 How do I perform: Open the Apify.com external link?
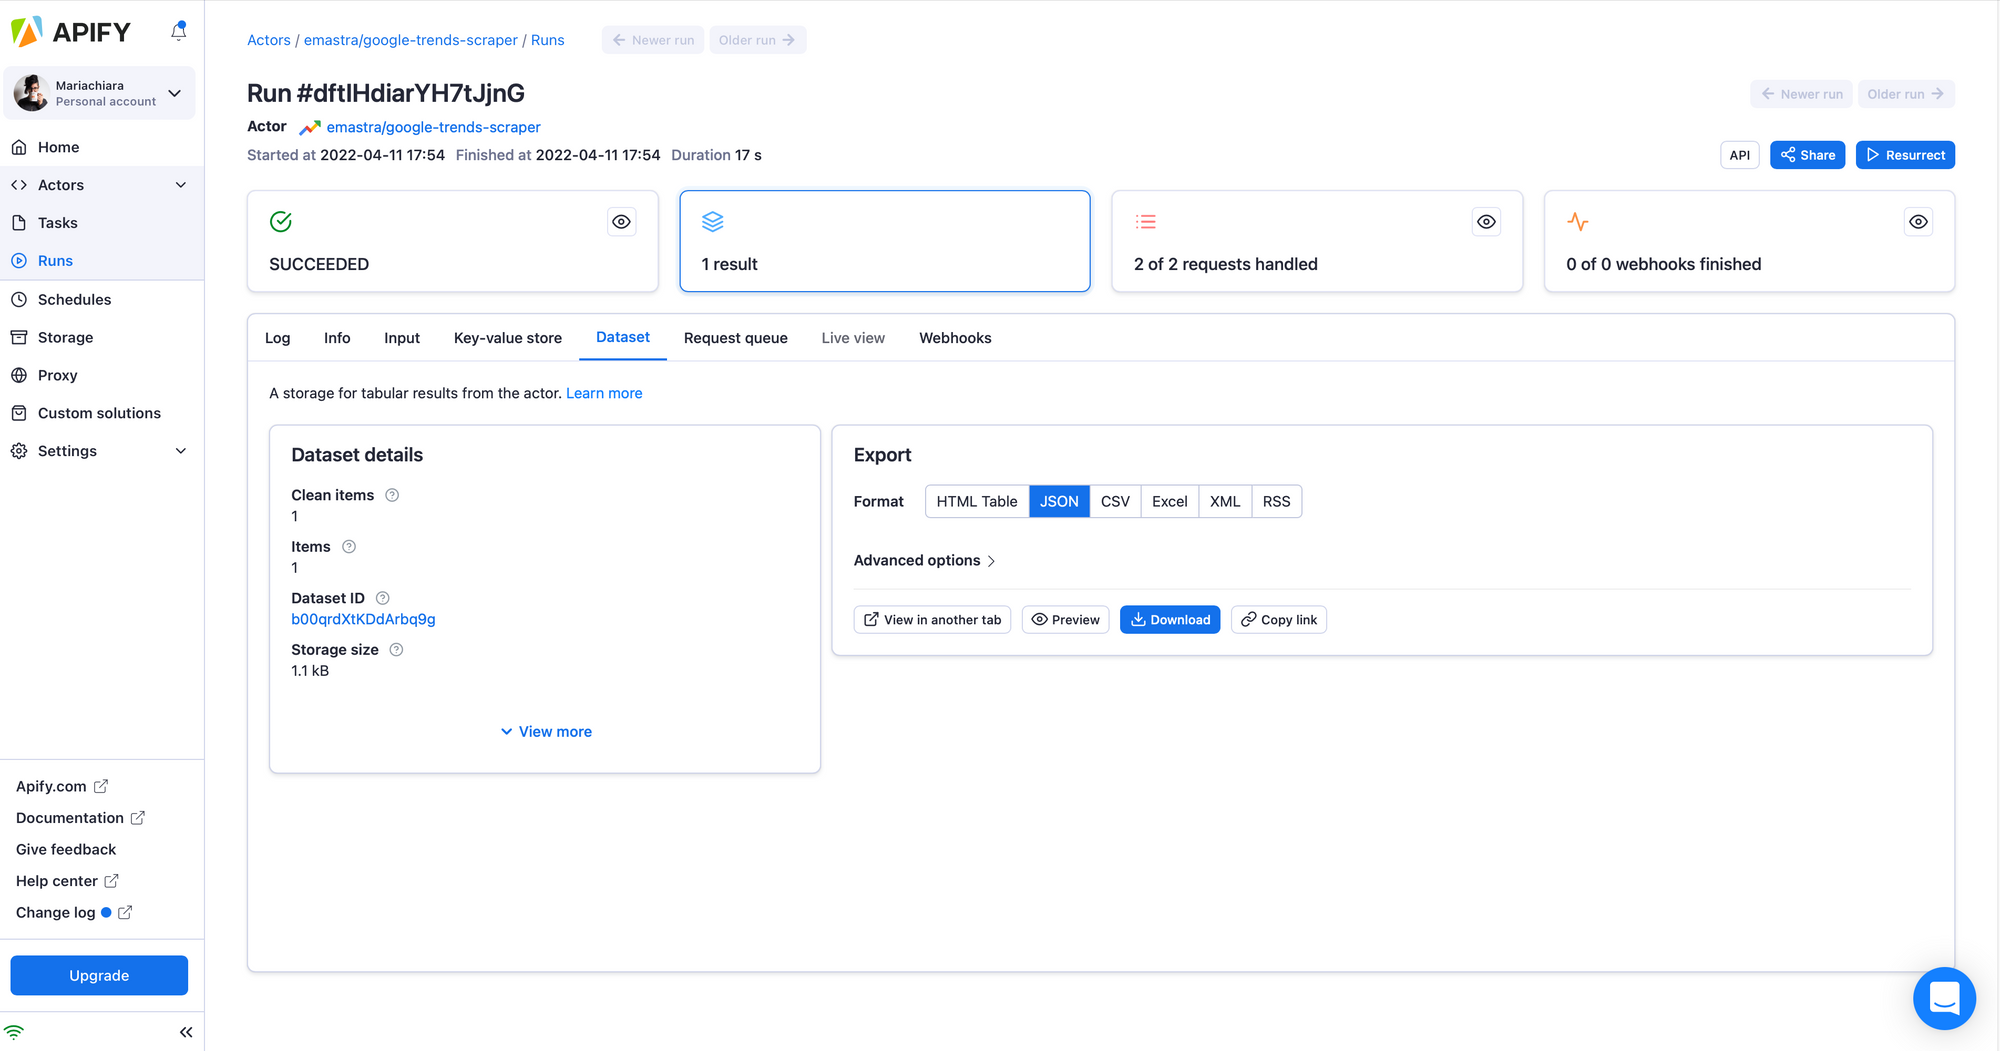62,786
